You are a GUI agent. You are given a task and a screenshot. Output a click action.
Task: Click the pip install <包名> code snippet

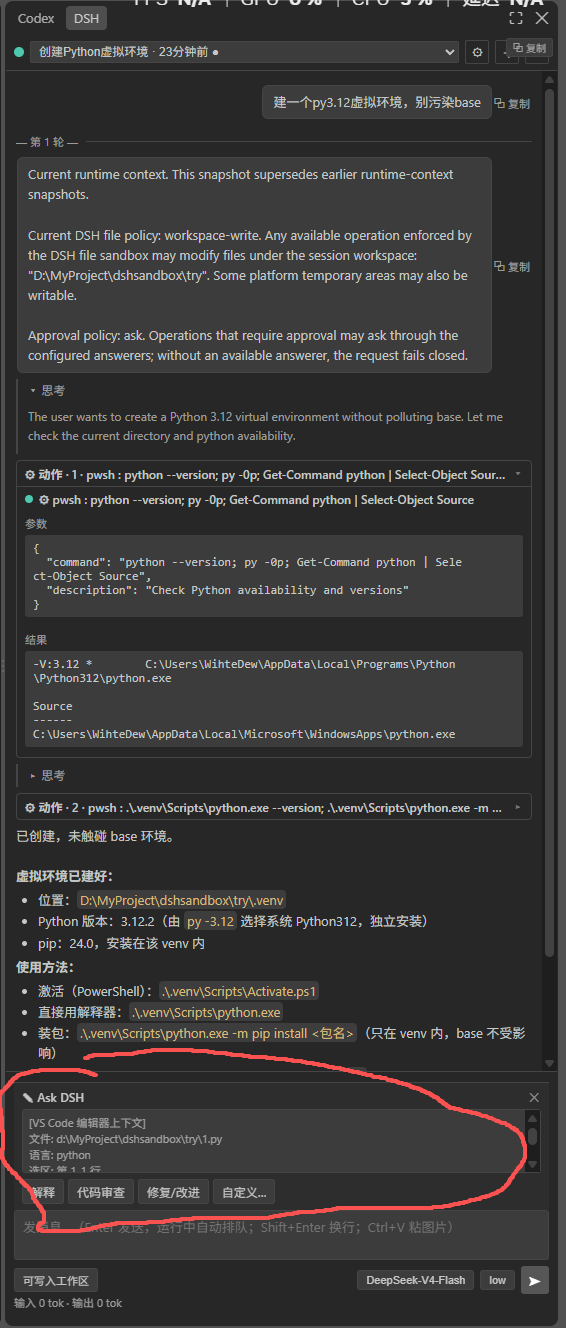click(x=217, y=1033)
